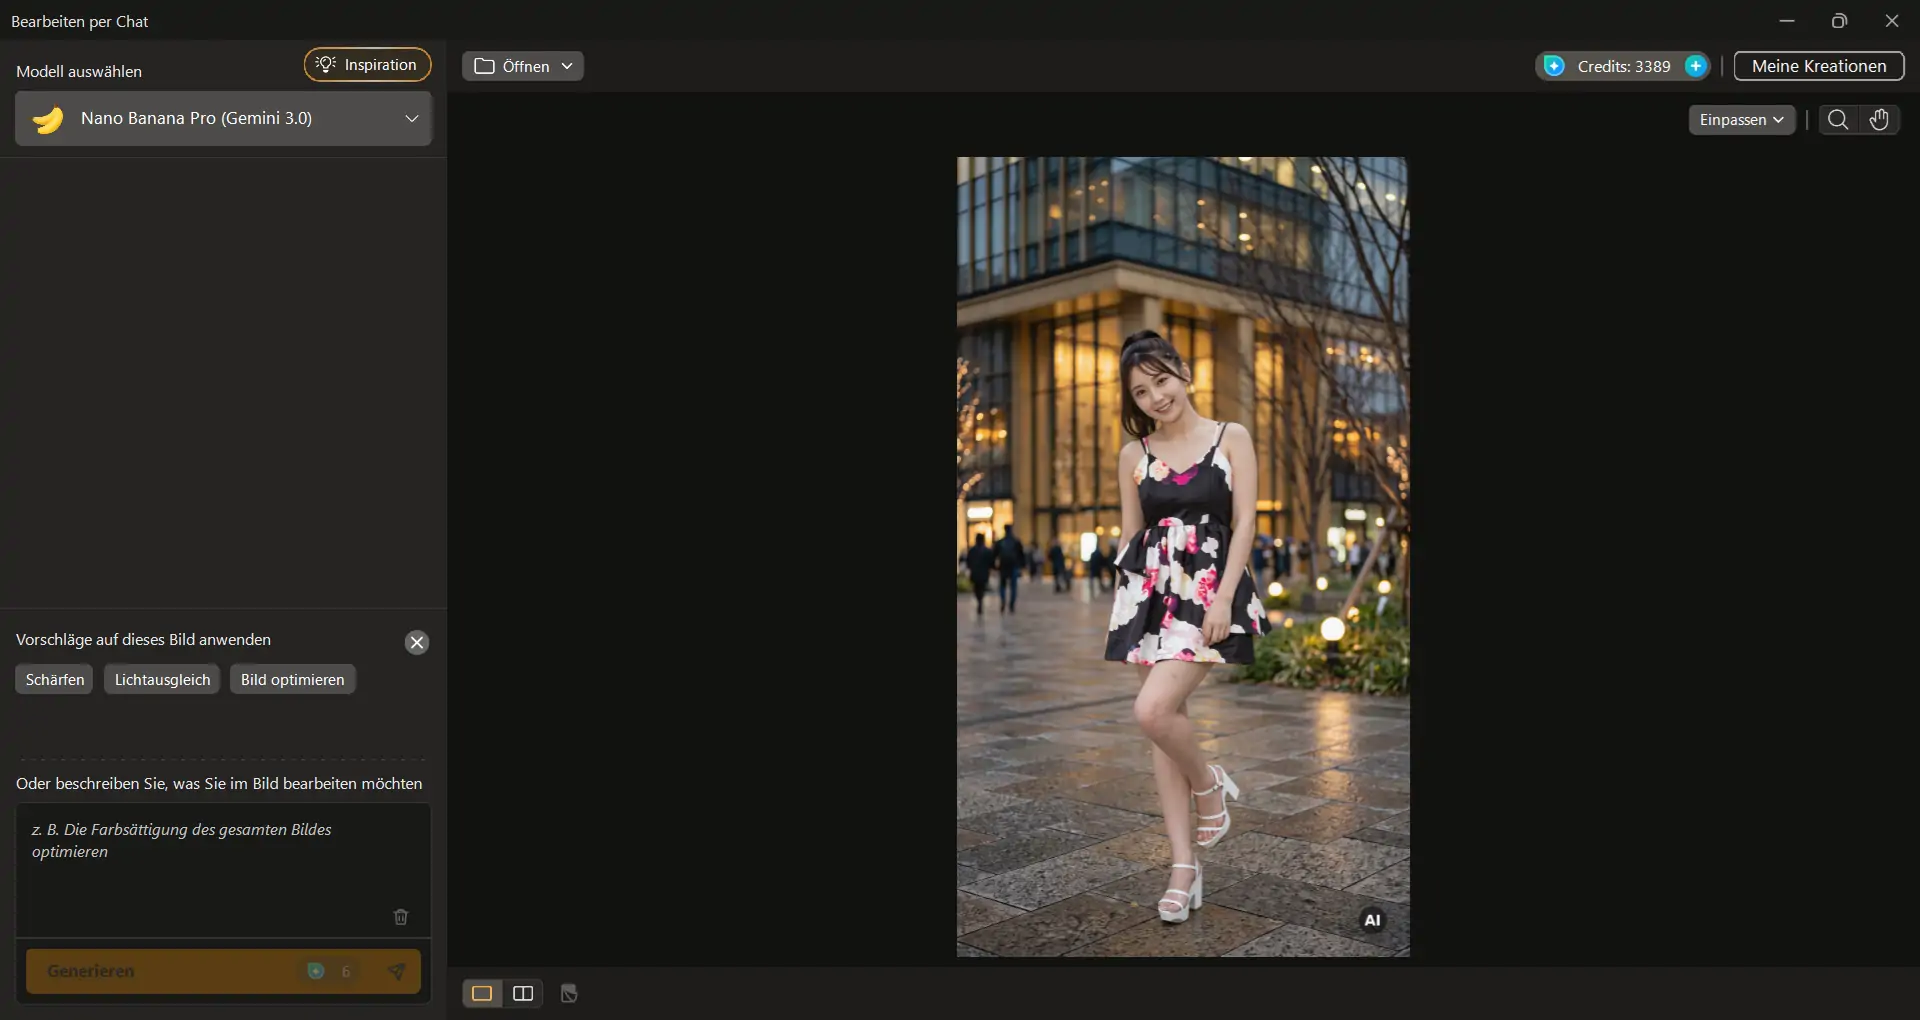Click the Inspiration button
Screen dimensions: 1920x1020
click(367, 65)
